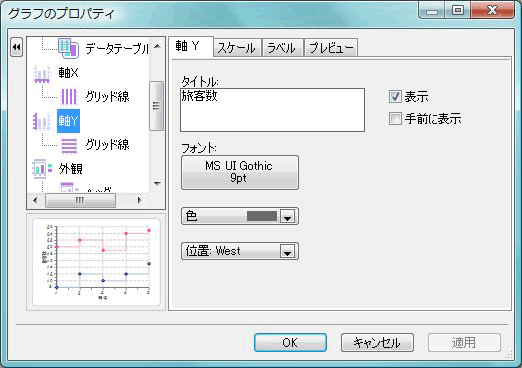Click tree vertical scrollbar up arrow
This screenshot has height=368, width=522.
pos(157,46)
